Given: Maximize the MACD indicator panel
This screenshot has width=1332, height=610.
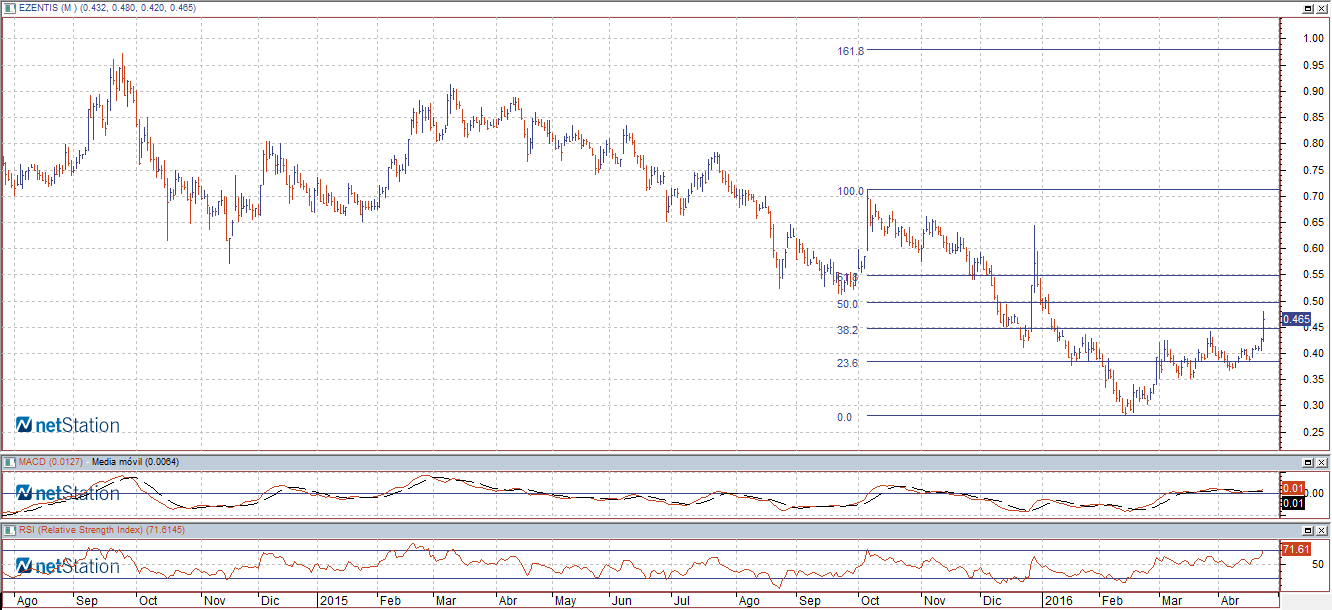Looking at the screenshot, I should tap(1307, 462).
